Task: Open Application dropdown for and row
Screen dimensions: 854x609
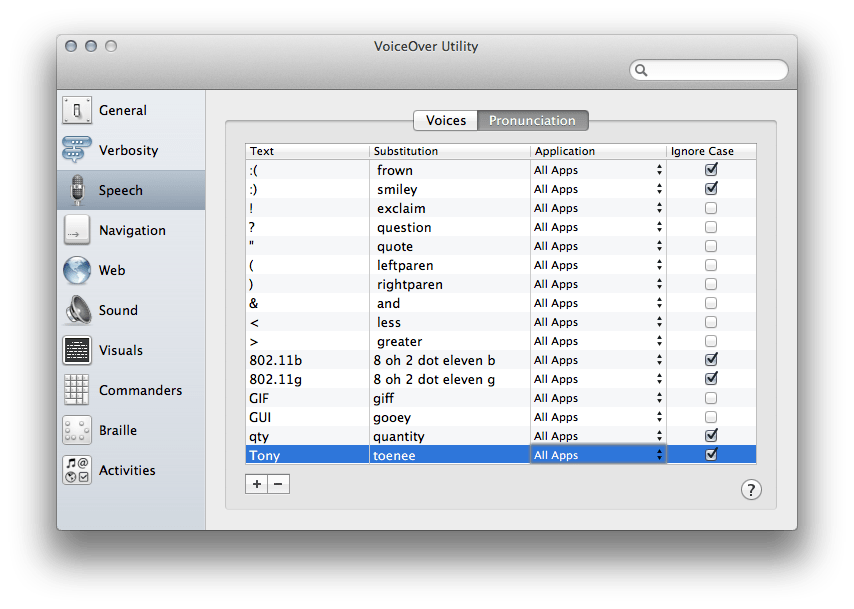Action: point(598,303)
